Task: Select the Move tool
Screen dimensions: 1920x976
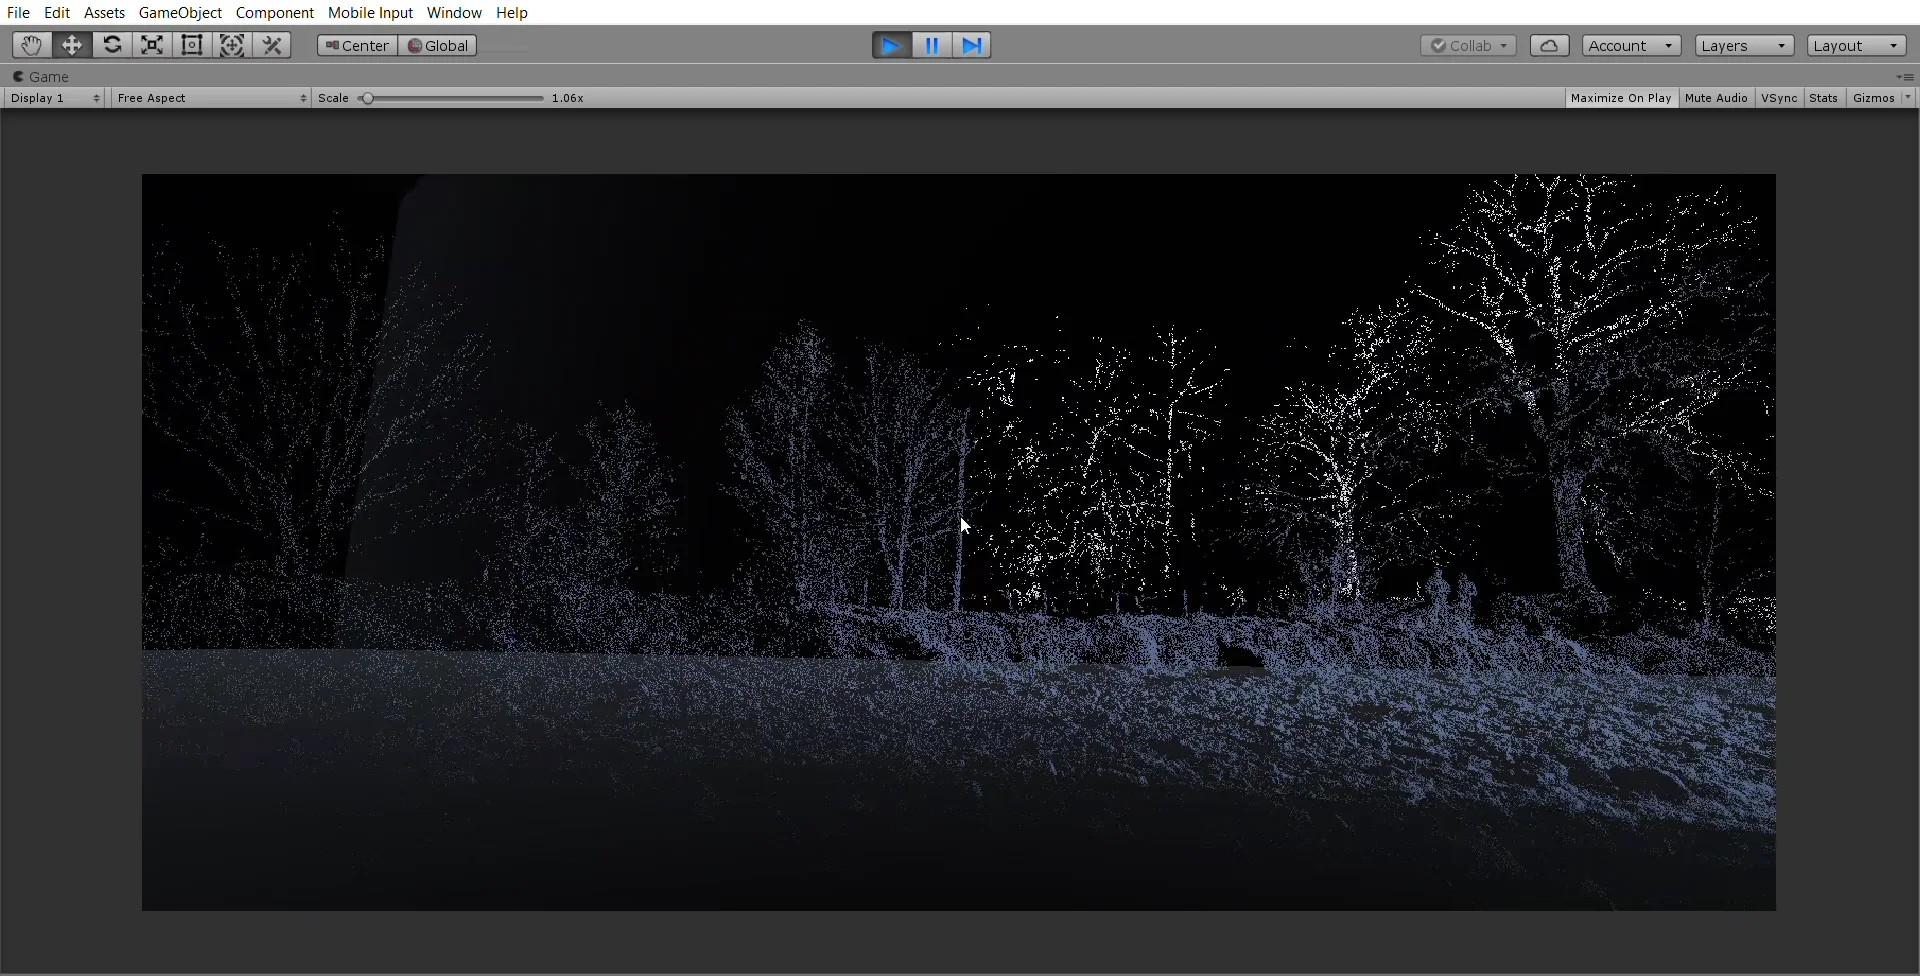Action: tap(71, 45)
